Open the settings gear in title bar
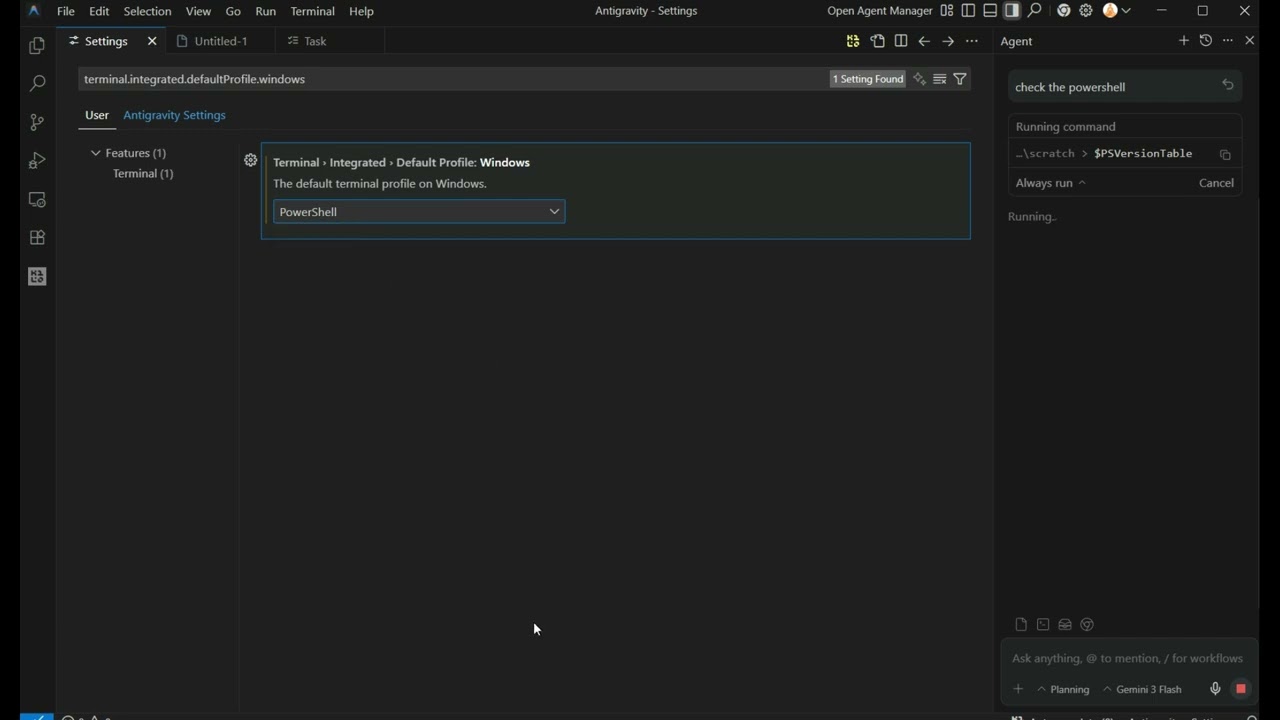The width and height of the screenshot is (1280, 720). [x=1086, y=11]
